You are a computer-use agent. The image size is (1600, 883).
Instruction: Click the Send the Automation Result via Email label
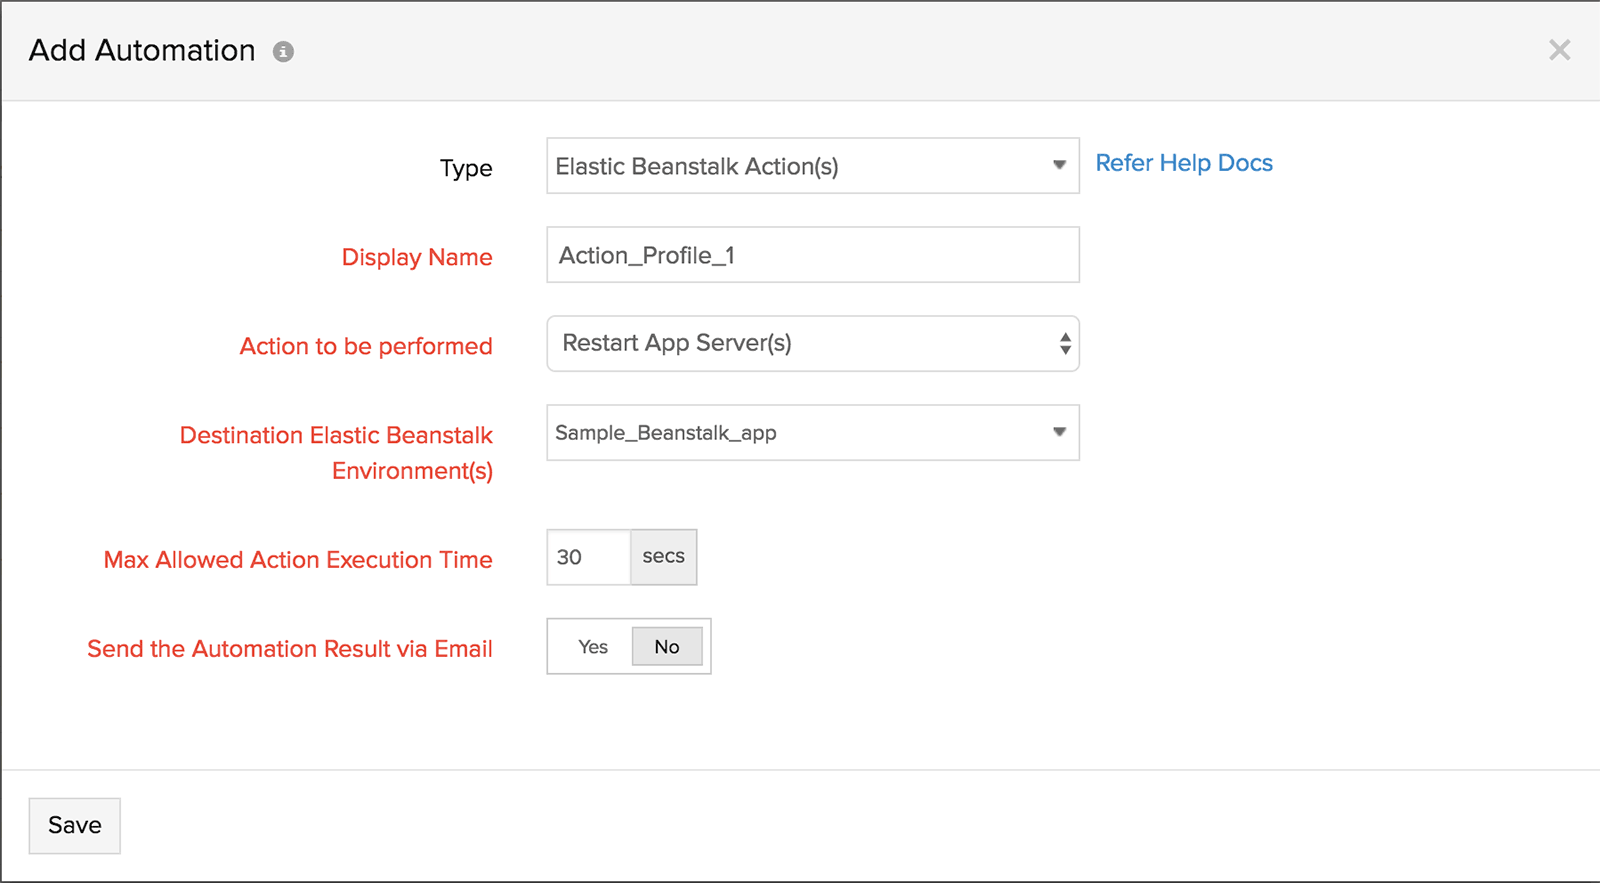click(290, 649)
